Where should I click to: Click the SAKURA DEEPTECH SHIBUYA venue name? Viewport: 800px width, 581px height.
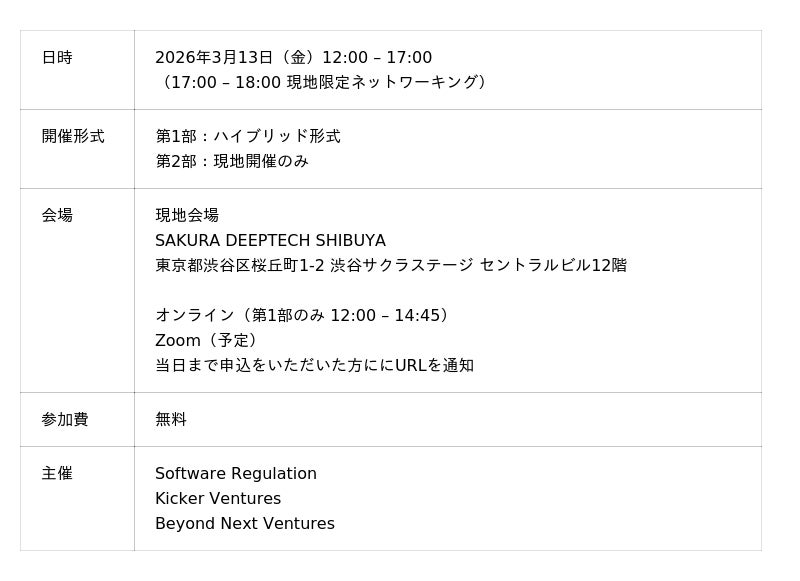[x=270, y=241]
